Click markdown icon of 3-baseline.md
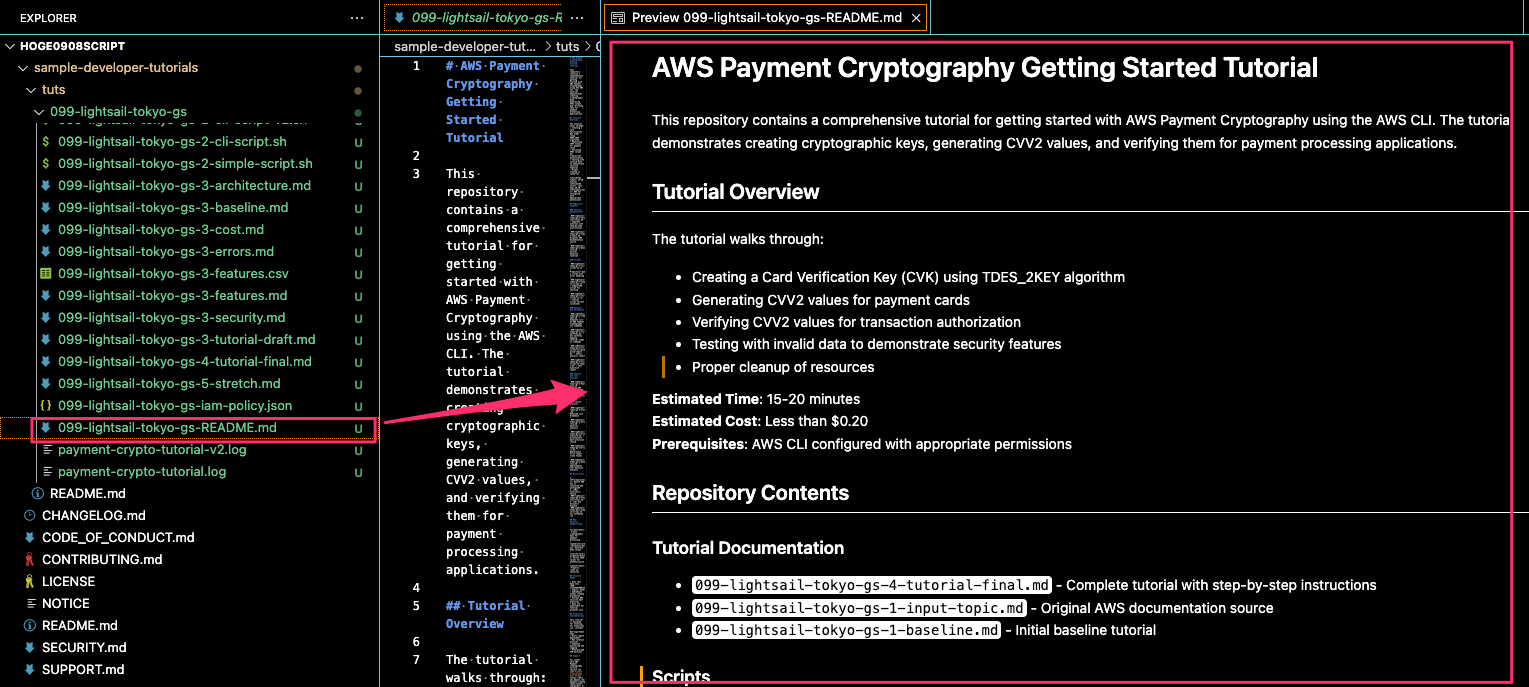1529x687 pixels. tap(46, 208)
